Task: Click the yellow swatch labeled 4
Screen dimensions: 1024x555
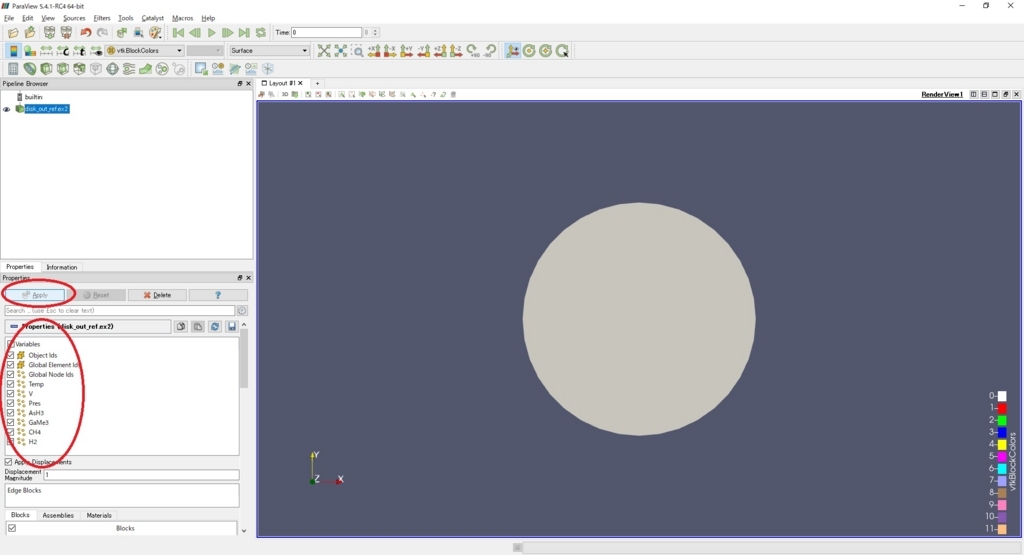Action: 1002,445
